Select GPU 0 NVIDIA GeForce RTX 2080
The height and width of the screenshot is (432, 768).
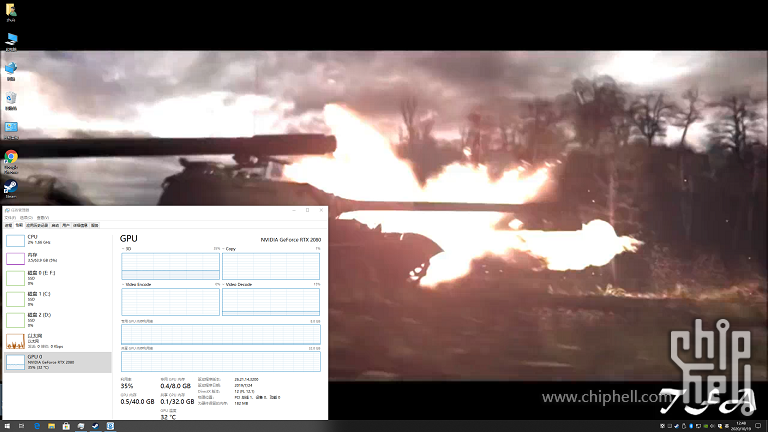(x=57, y=362)
